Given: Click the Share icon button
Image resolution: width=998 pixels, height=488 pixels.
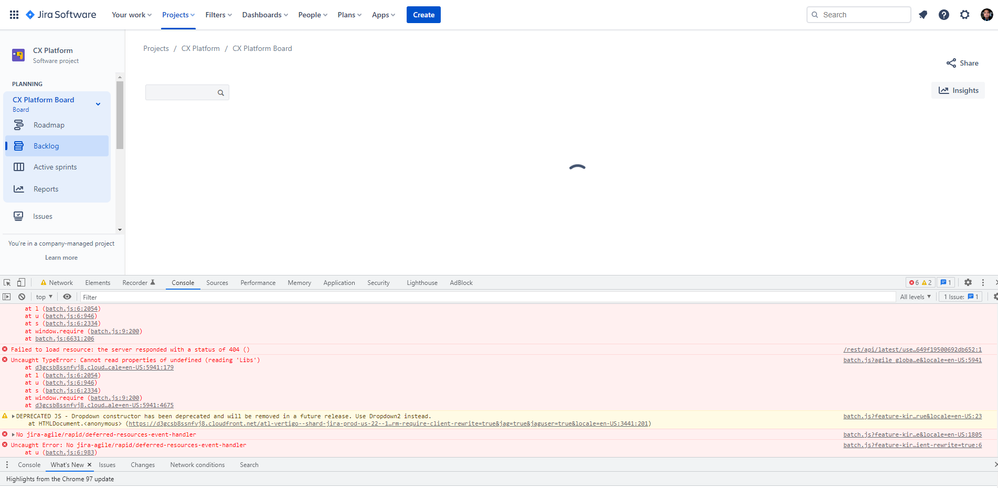Looking at the screenshot, I should point(951,63).
